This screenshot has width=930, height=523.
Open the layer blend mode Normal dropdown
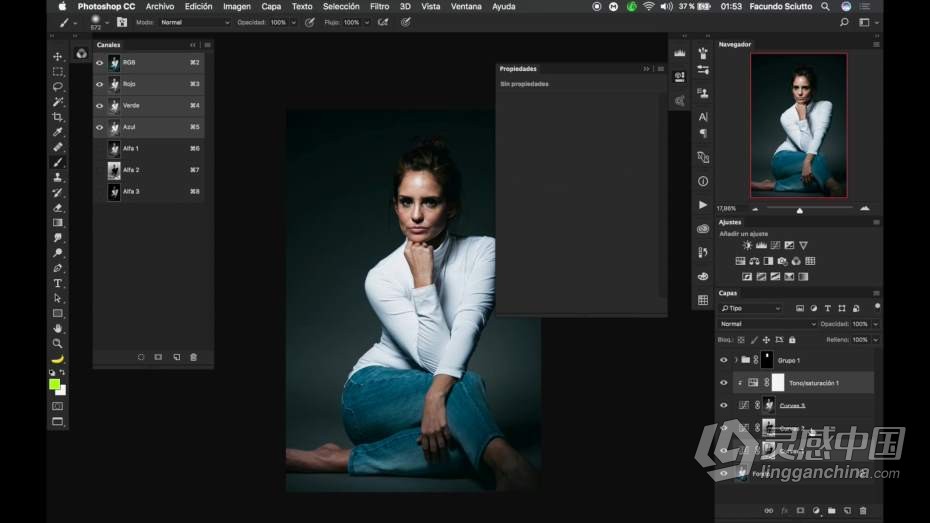[767, 324]
